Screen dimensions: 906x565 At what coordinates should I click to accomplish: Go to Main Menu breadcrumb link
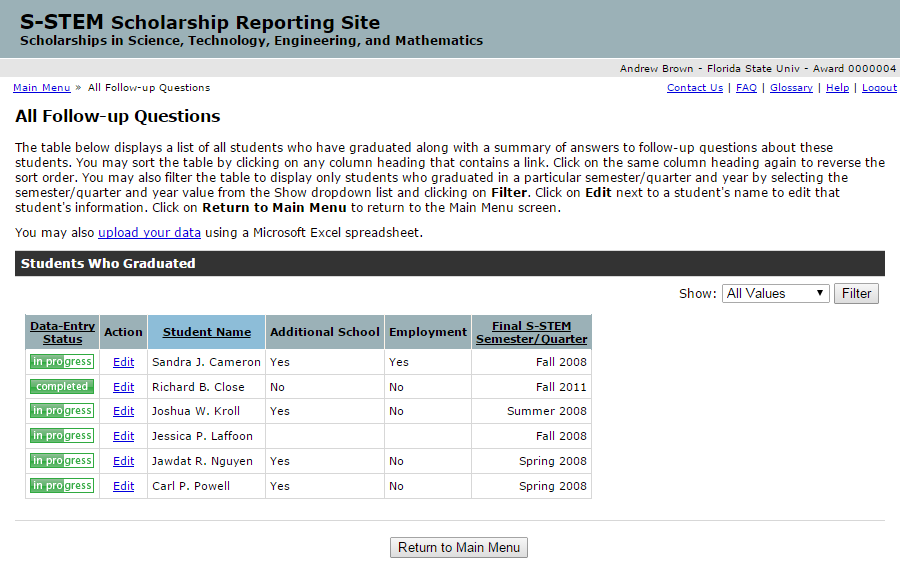41,88
